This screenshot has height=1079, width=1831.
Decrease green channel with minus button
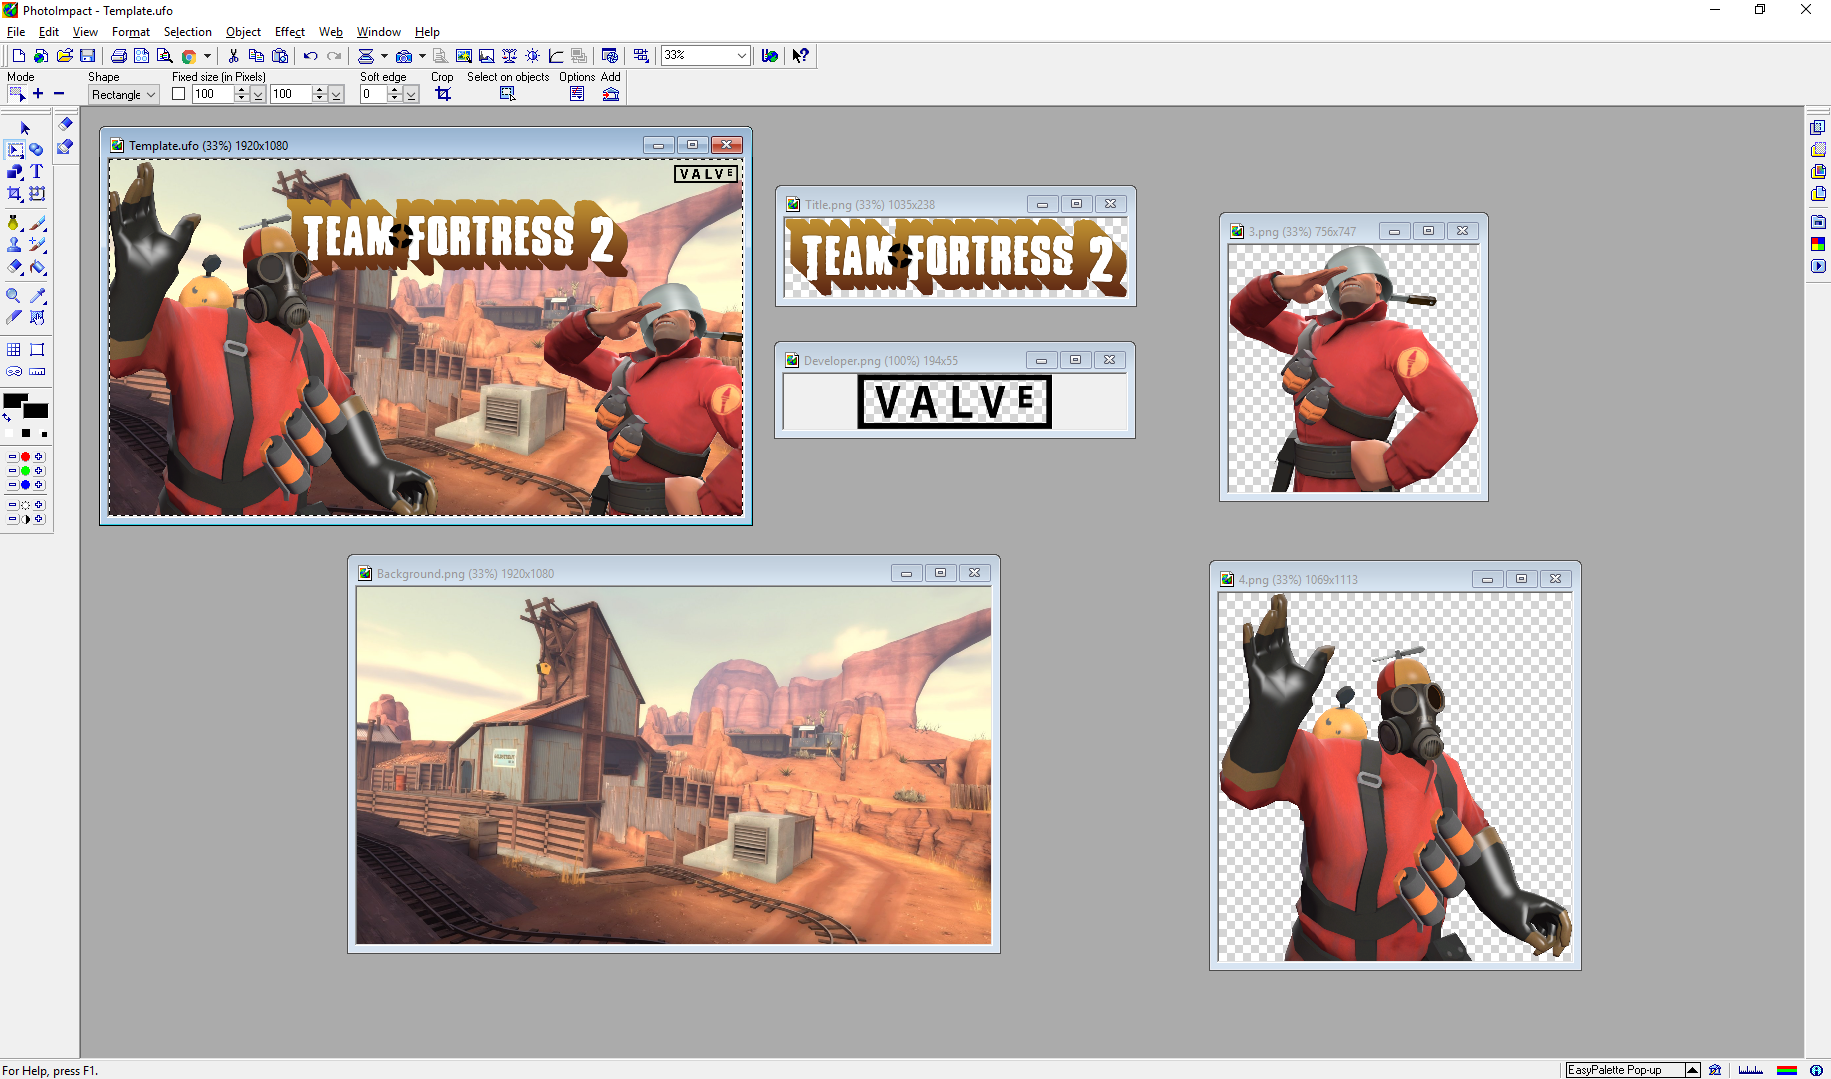[x=12, y=471]
